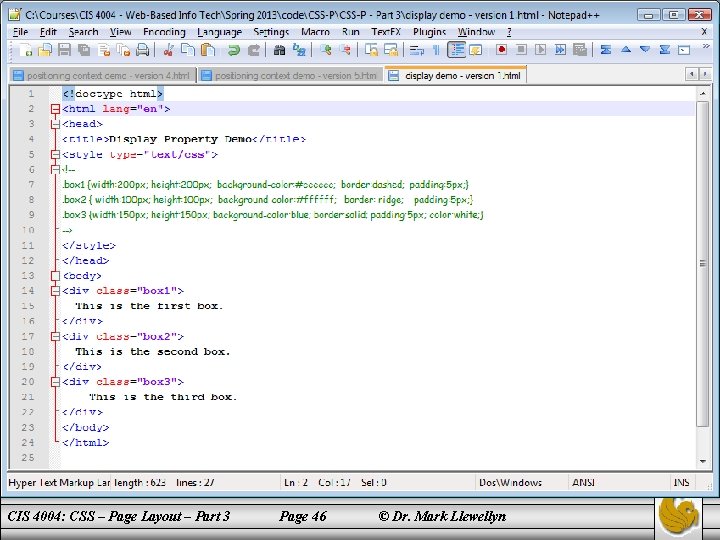Screen dimensions: 720x540
Task: Collapse the style block fold marker
Action: coord(55,155)
